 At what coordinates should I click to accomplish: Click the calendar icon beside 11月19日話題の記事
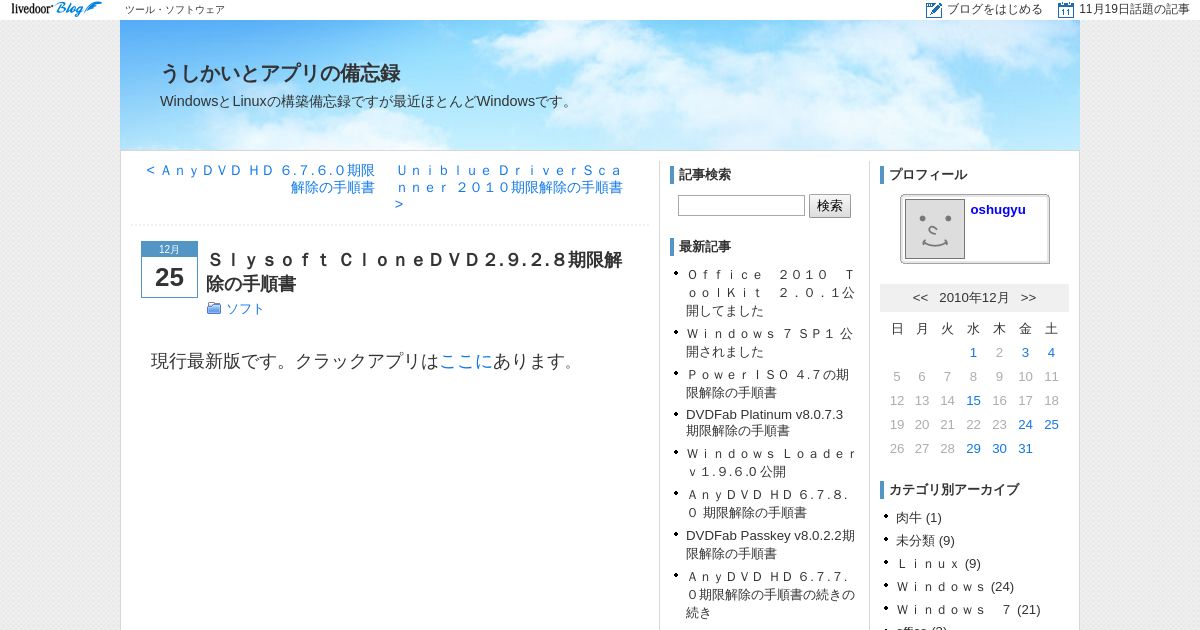click(x=1066, y=10)
